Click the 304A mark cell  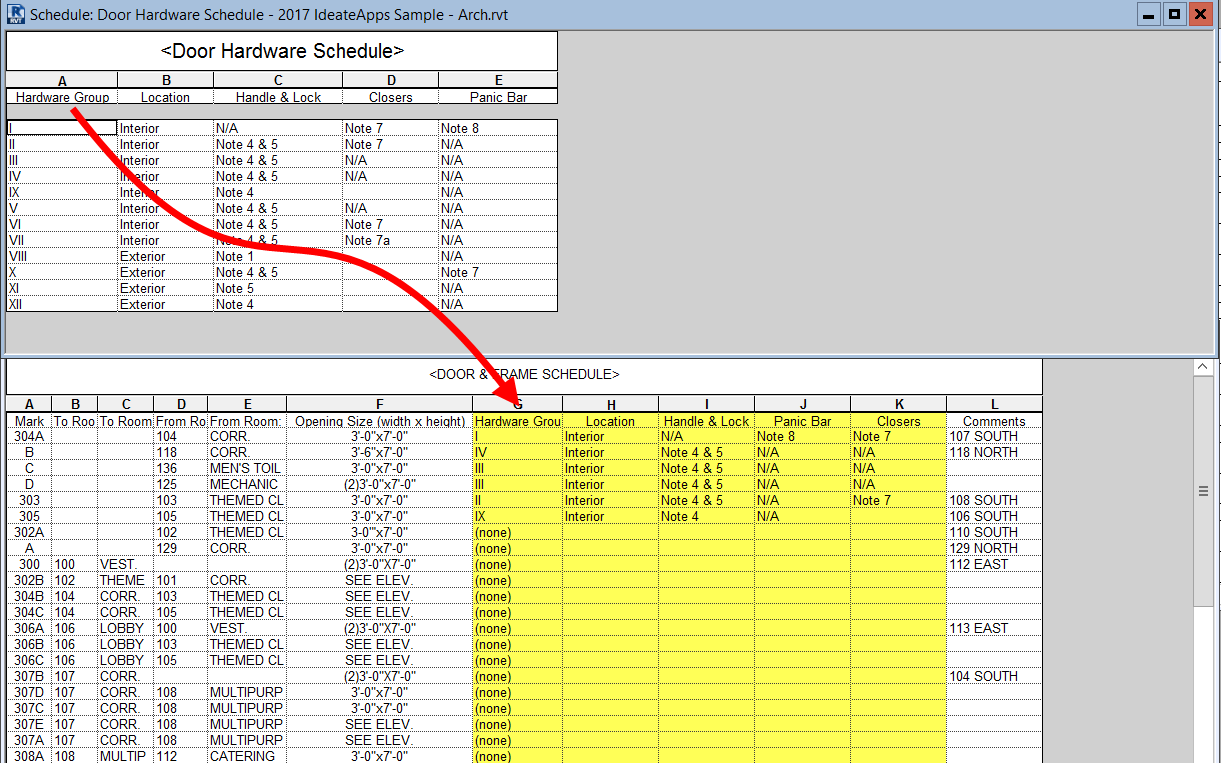point(29,436)
